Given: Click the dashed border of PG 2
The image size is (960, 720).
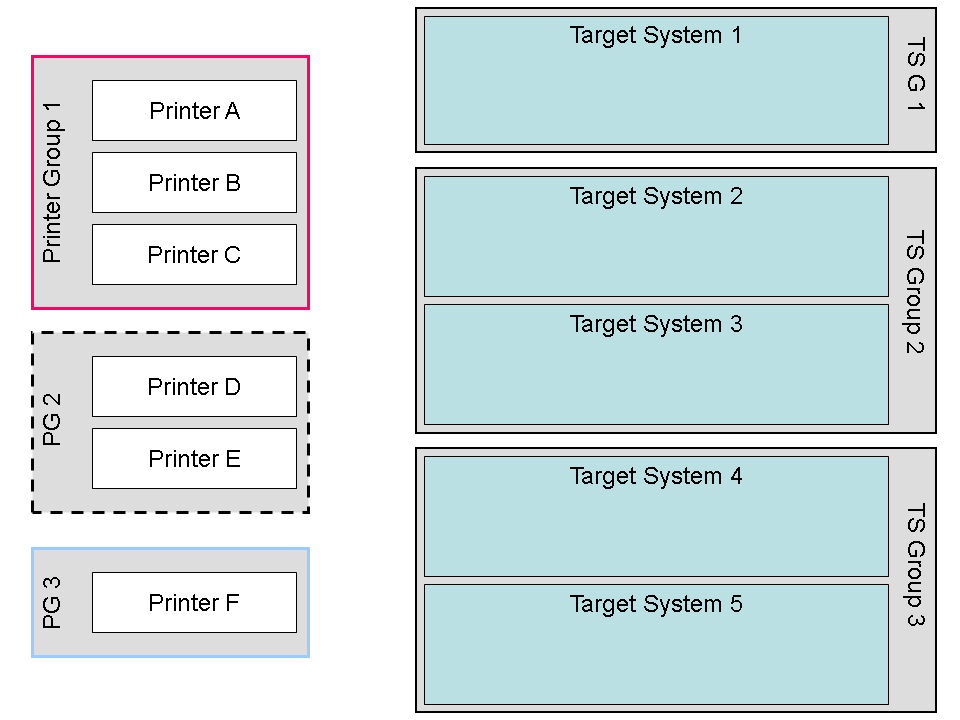Looking at the screenshot, I should click(x=170, y=333).
